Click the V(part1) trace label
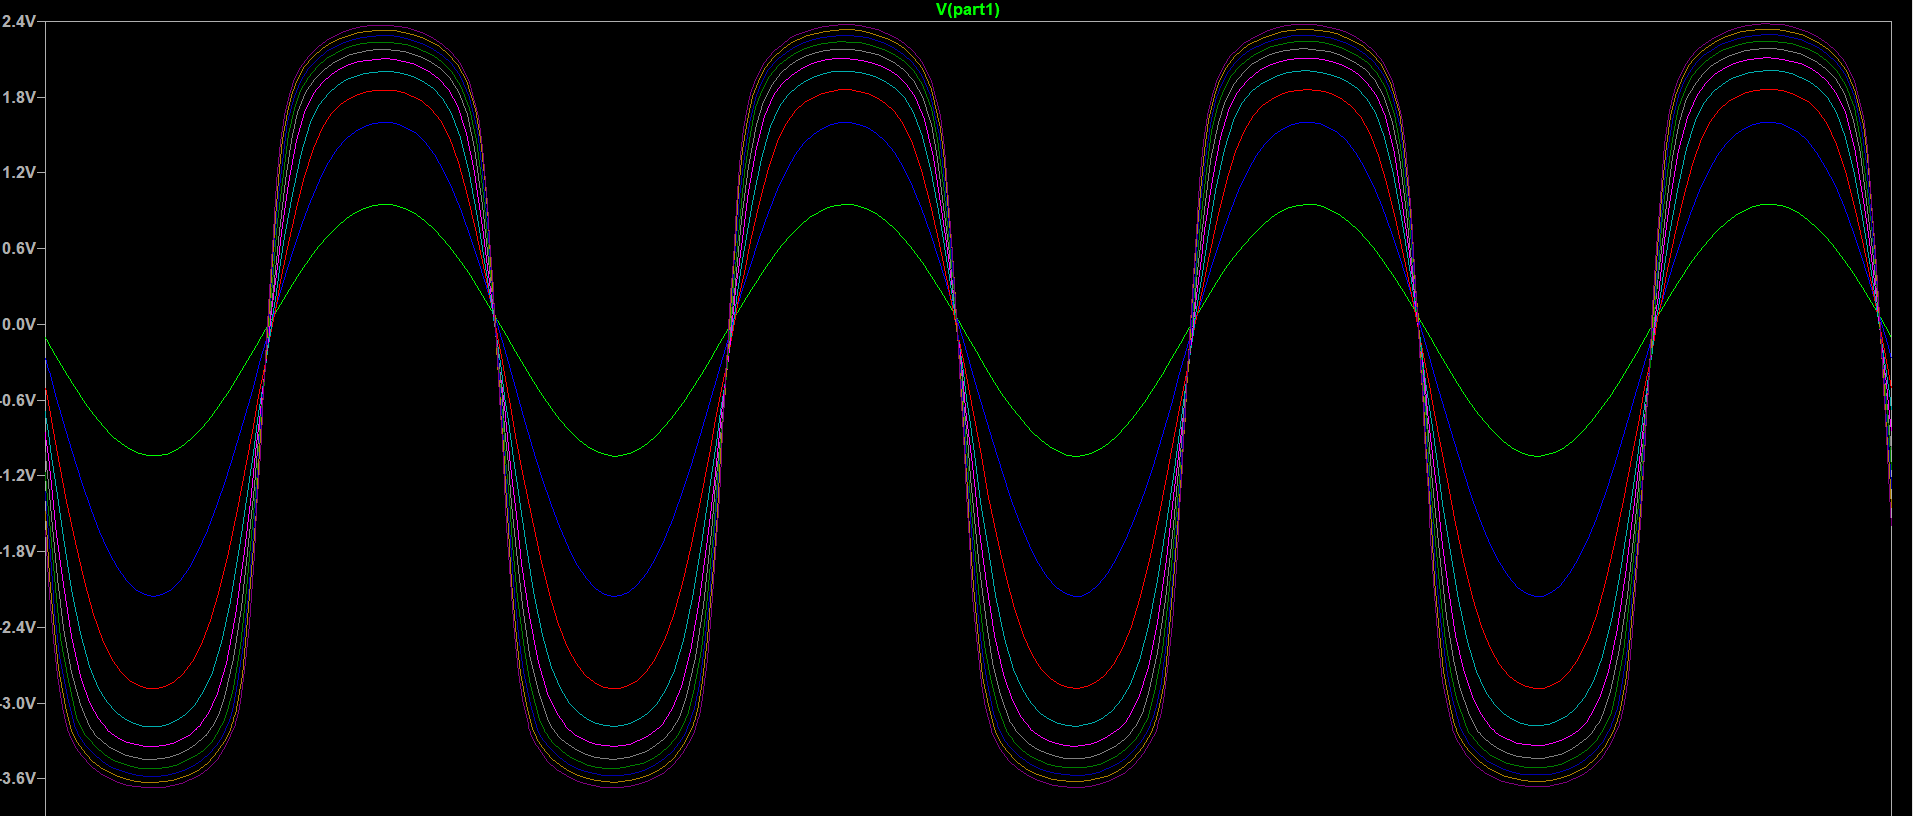This screenshot has height=816, width=1914. coord(967,10)
